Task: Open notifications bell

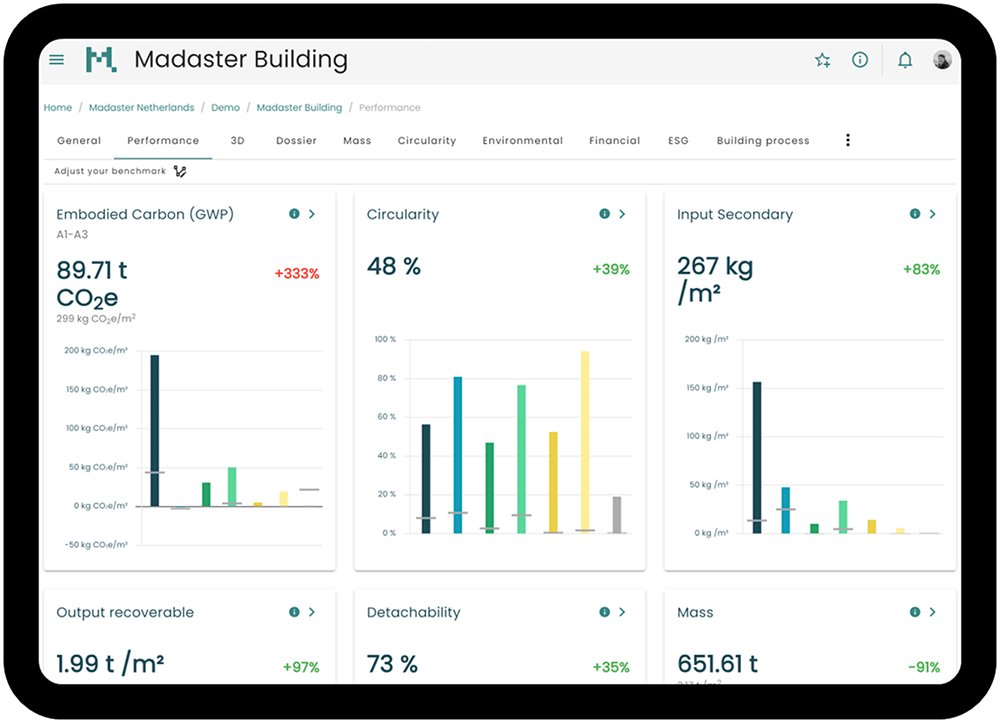Action: click(x=905, y=60)
